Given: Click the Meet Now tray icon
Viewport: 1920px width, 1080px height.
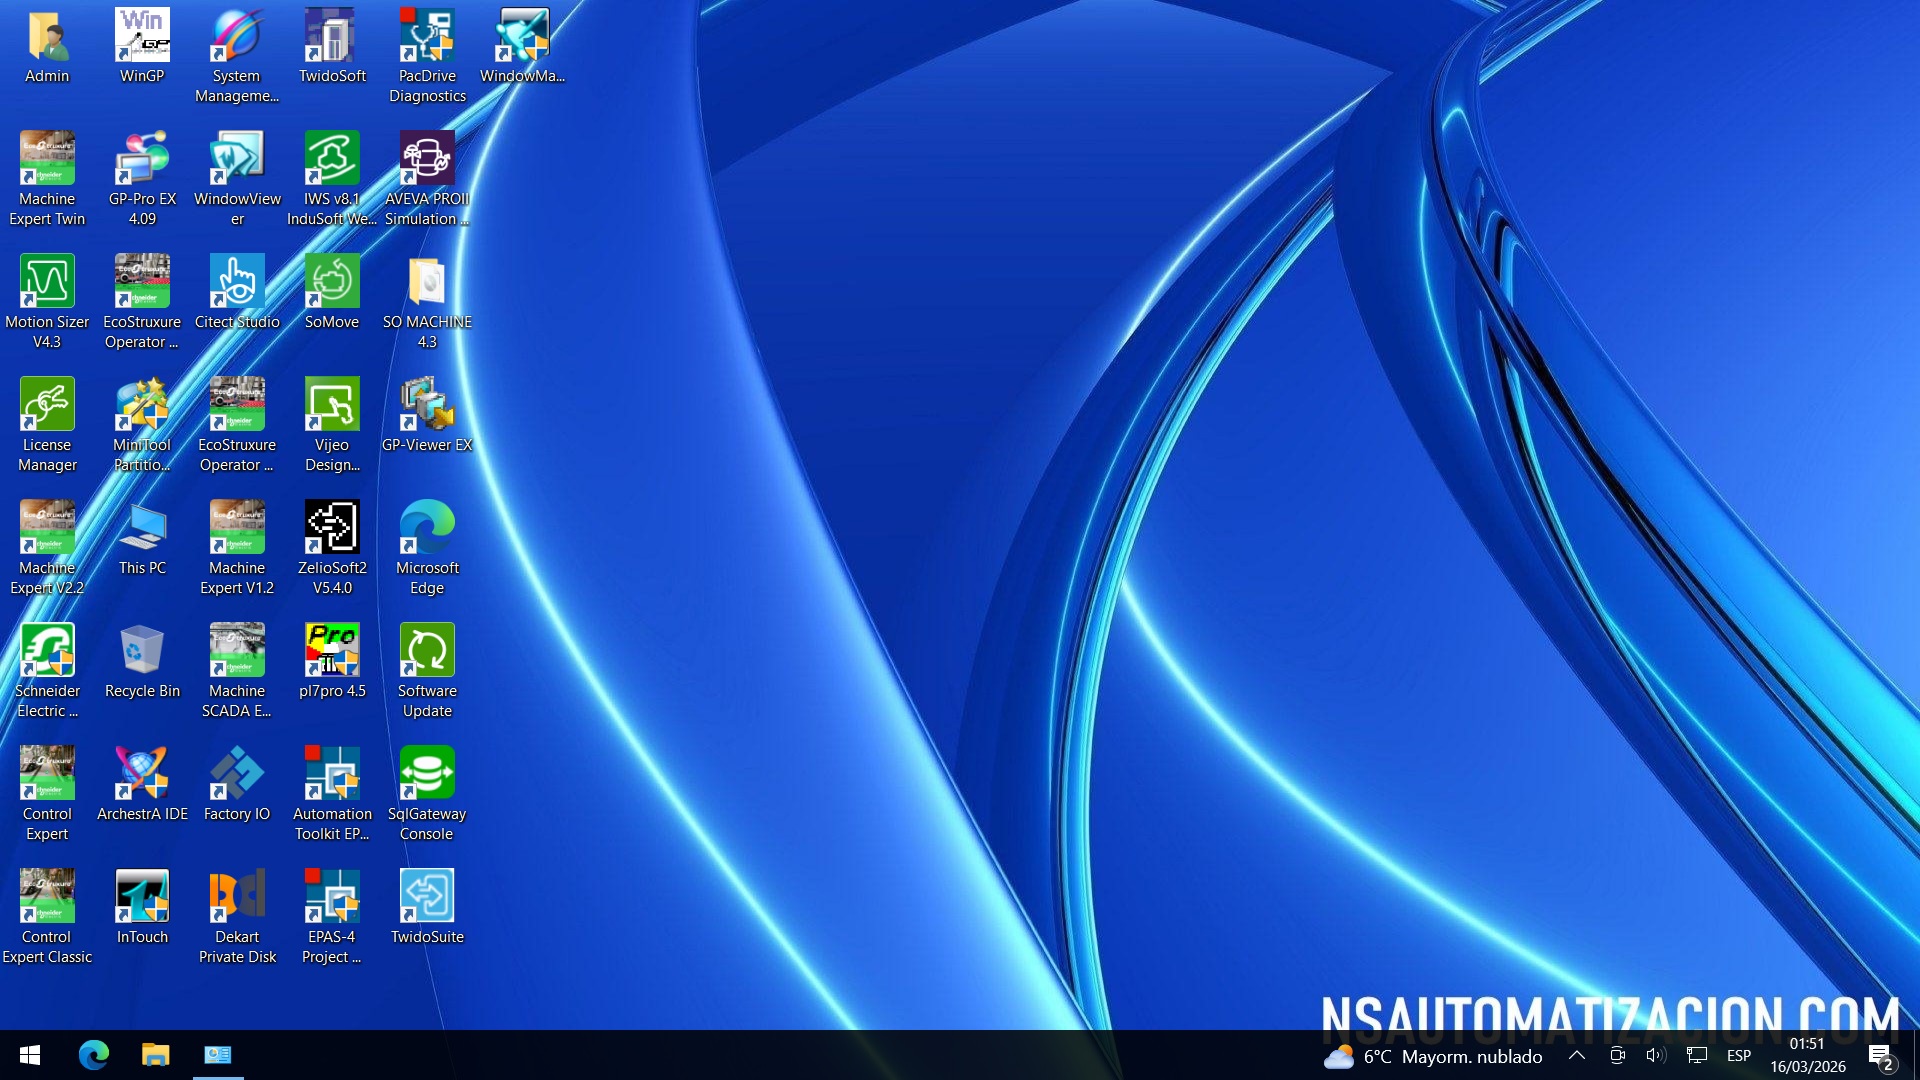Looking at the screenshot, I should click(1617, 1055).
